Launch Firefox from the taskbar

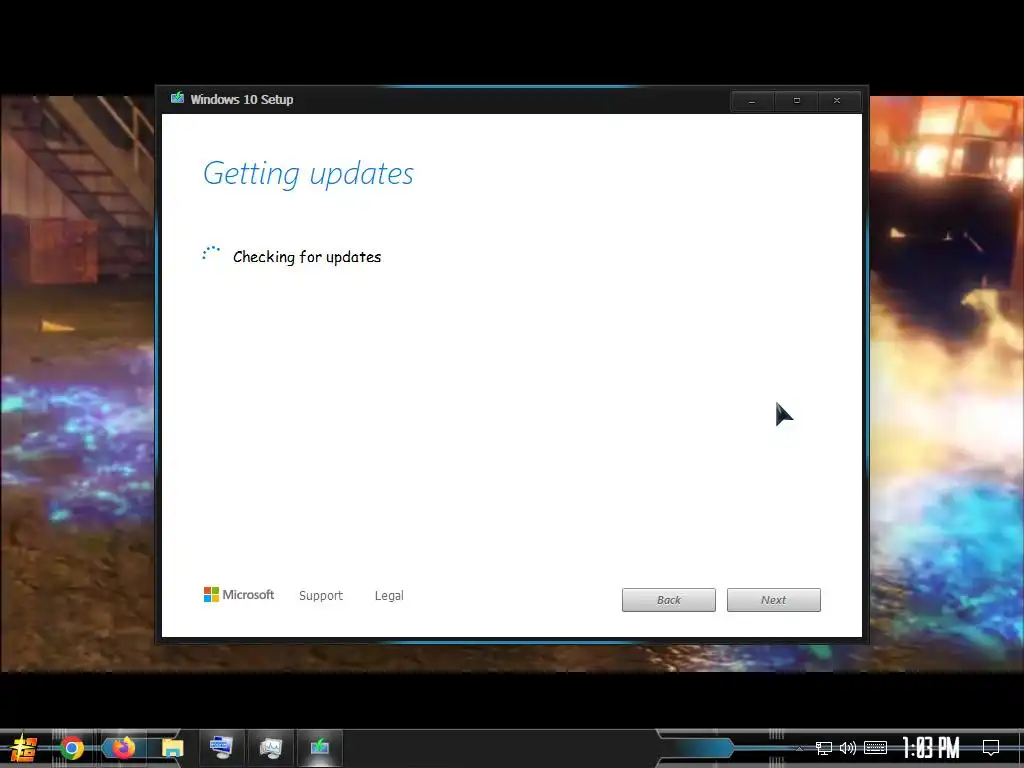click(123, 748)
